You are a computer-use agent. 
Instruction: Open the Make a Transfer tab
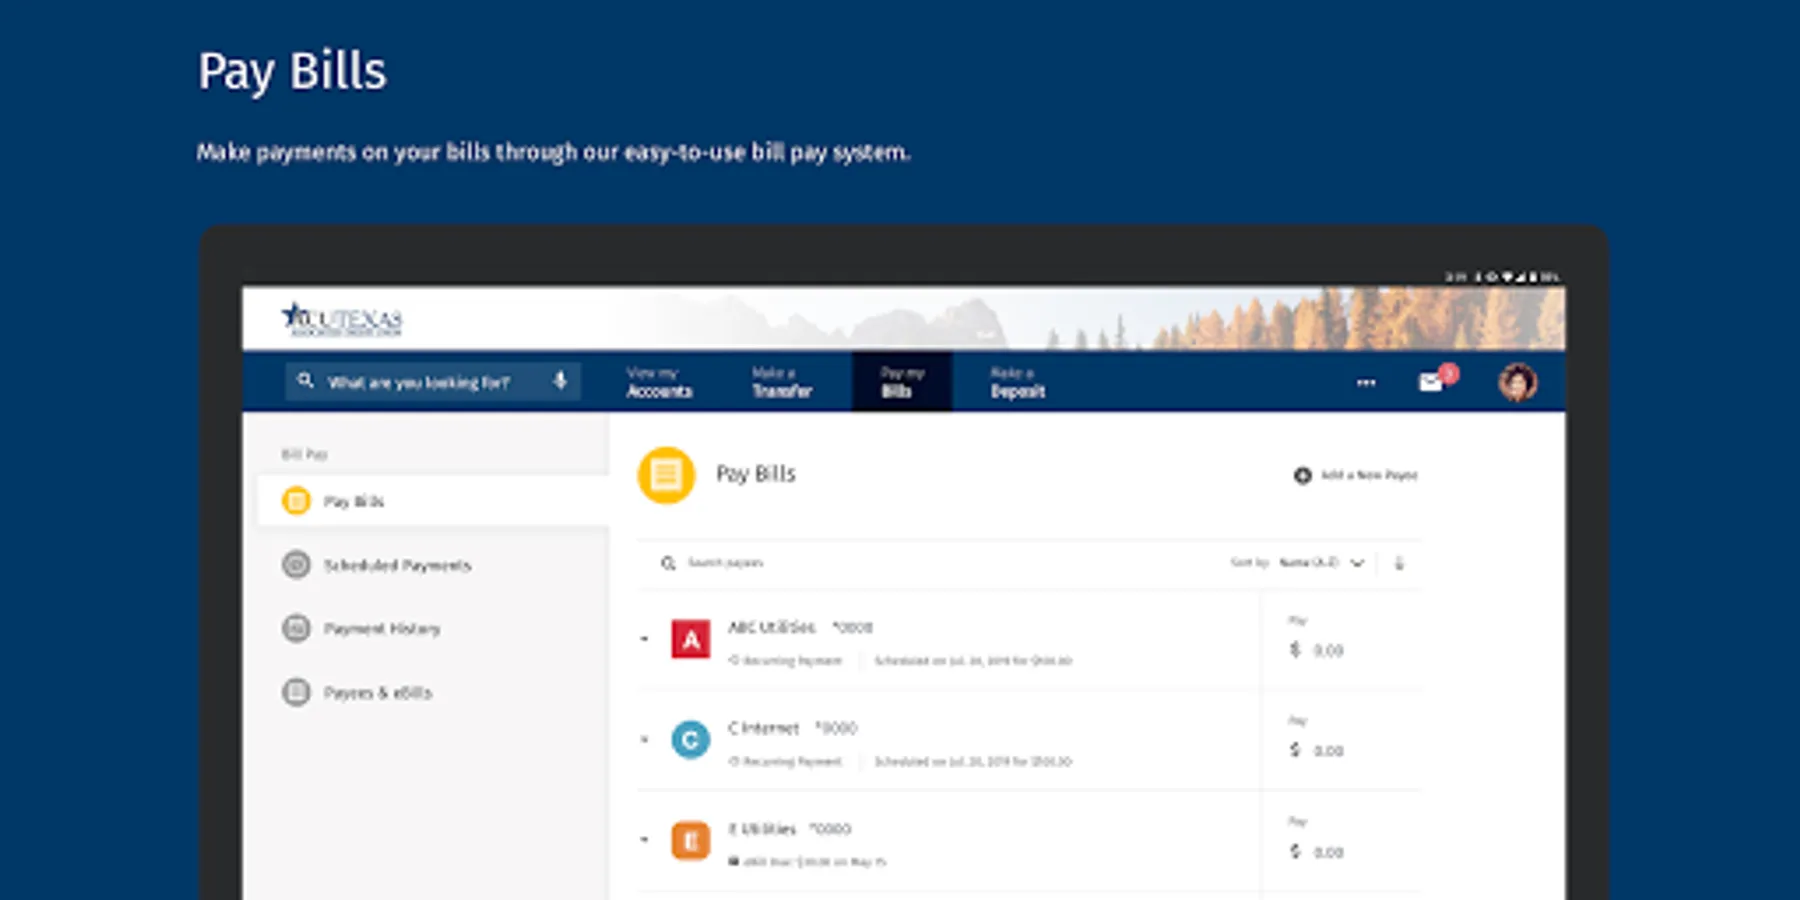coord(782,382)
